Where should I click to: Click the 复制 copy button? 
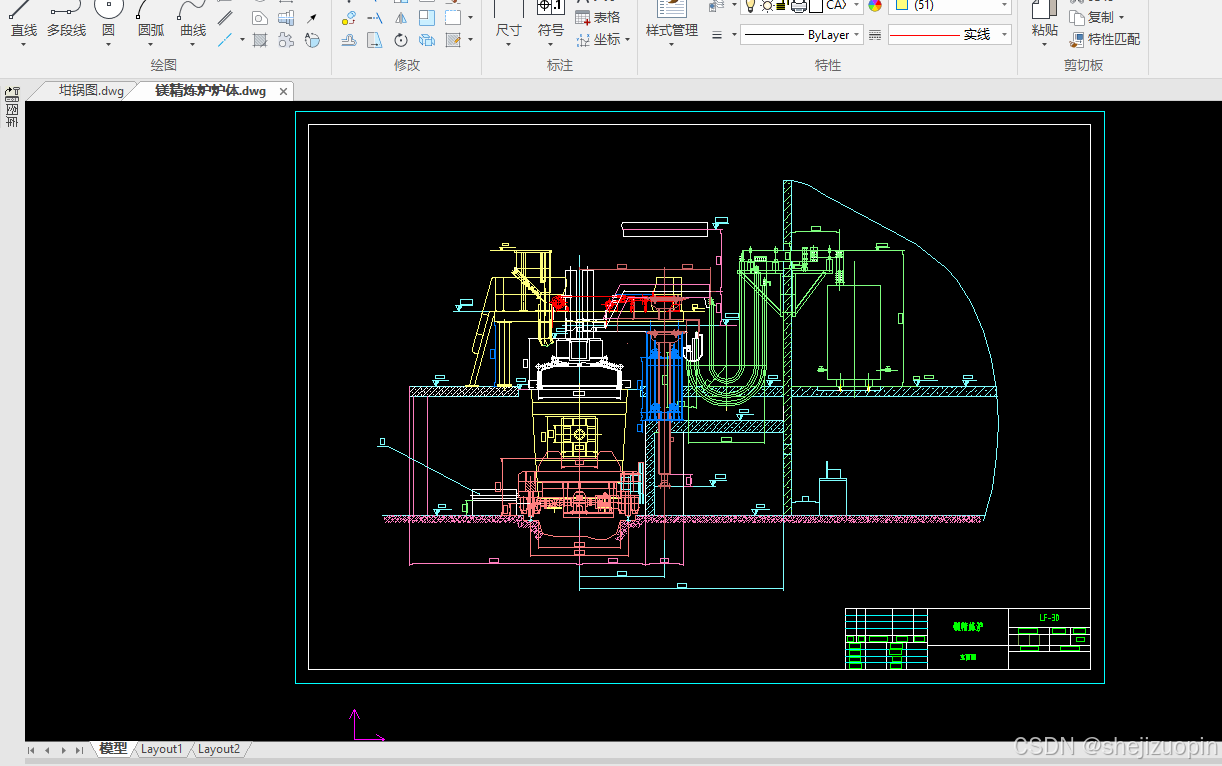click(x=1097, y=17)
